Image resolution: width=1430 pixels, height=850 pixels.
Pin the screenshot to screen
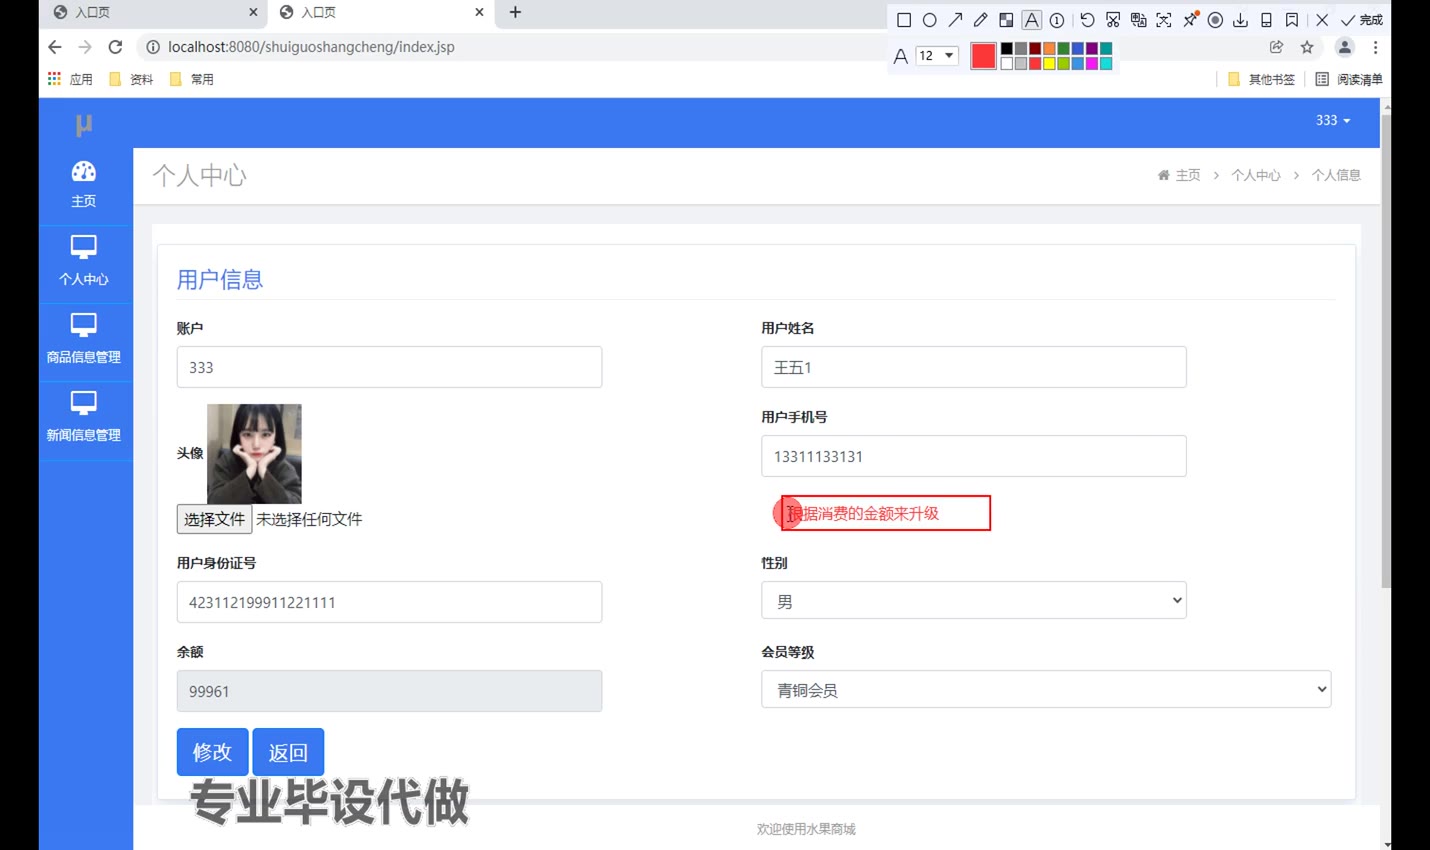[x=1190, y=19]
